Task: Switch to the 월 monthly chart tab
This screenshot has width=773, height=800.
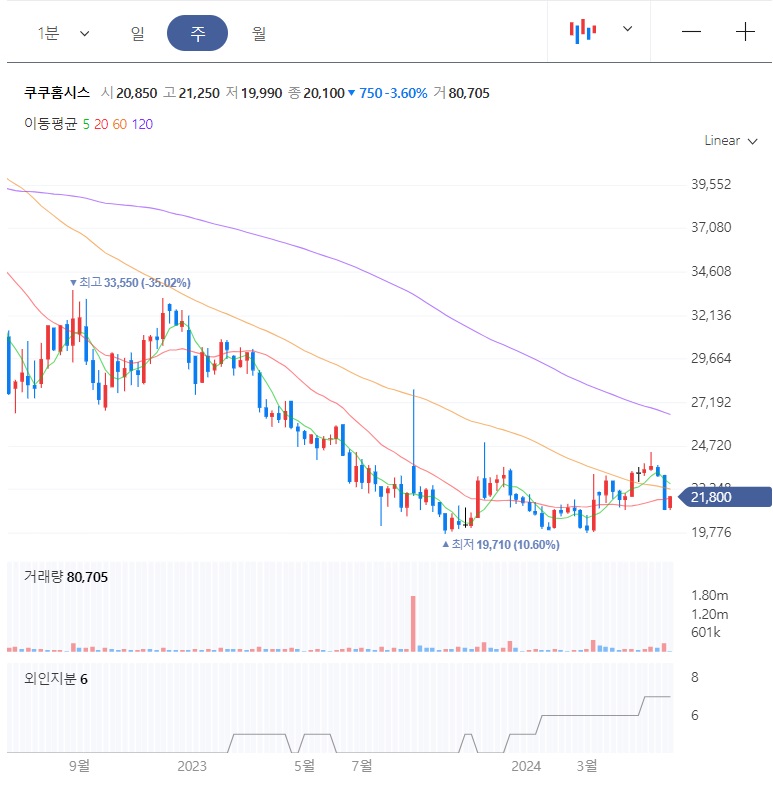Action: click(259, 33)
